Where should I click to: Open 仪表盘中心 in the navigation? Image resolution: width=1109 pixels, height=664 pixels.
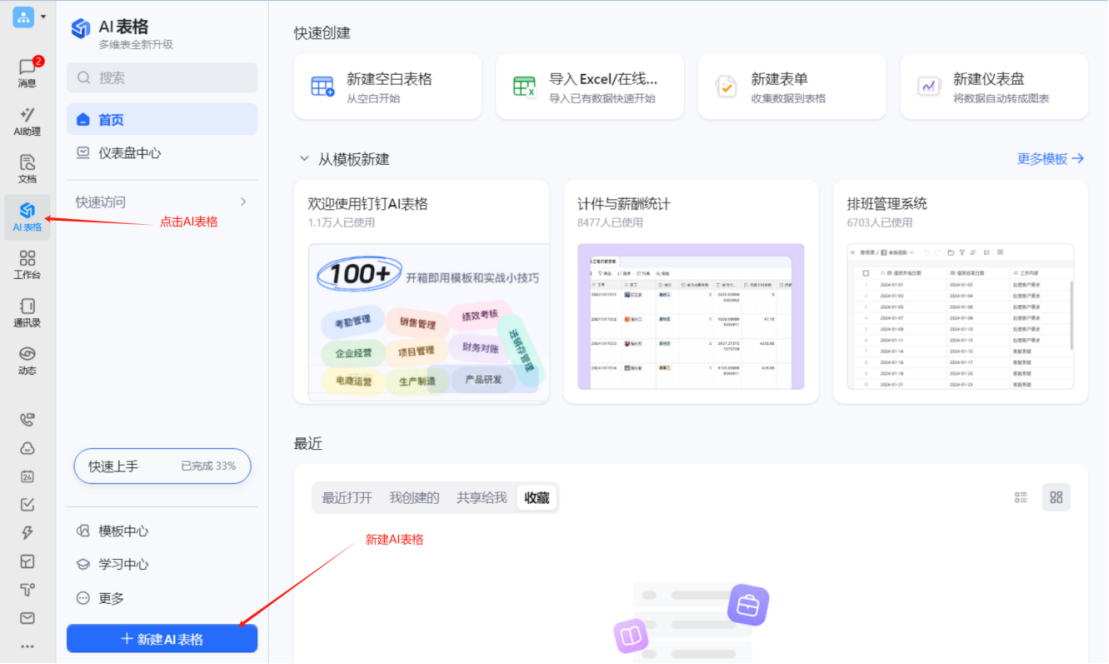(x=162, y=153)
